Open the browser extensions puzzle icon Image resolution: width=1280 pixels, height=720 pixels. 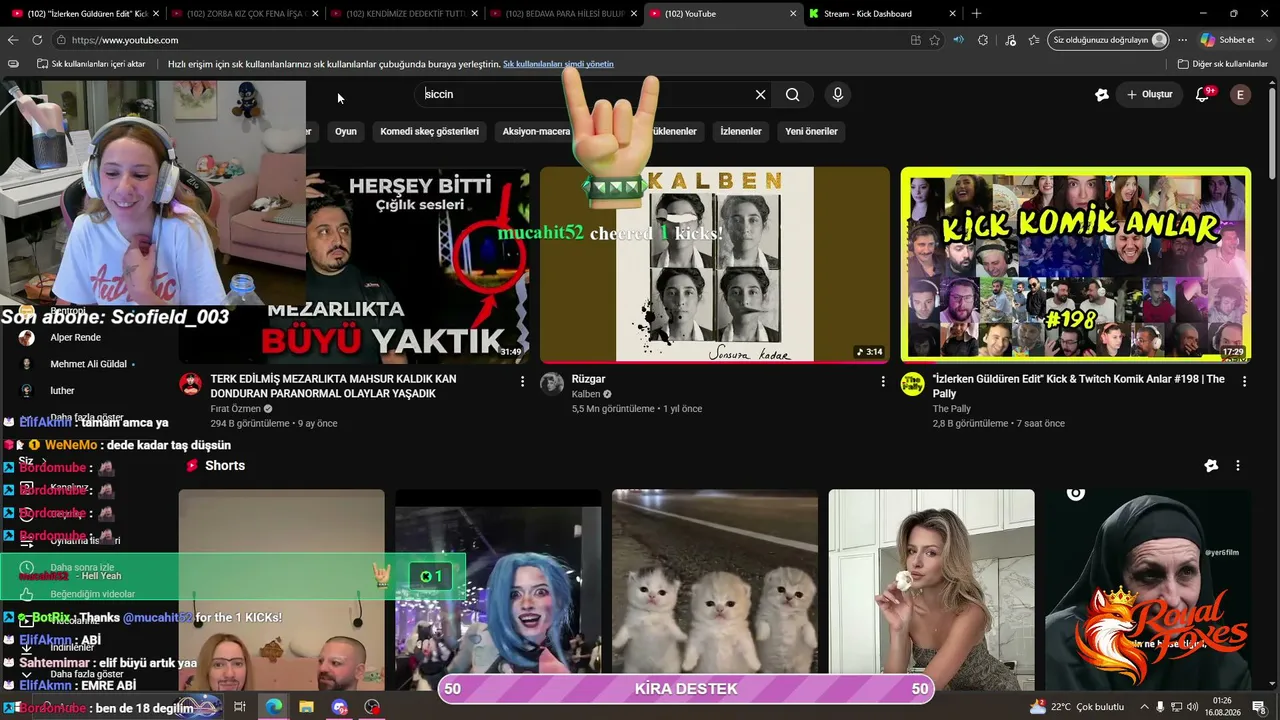pyautogui.click(x=983, y=40)
